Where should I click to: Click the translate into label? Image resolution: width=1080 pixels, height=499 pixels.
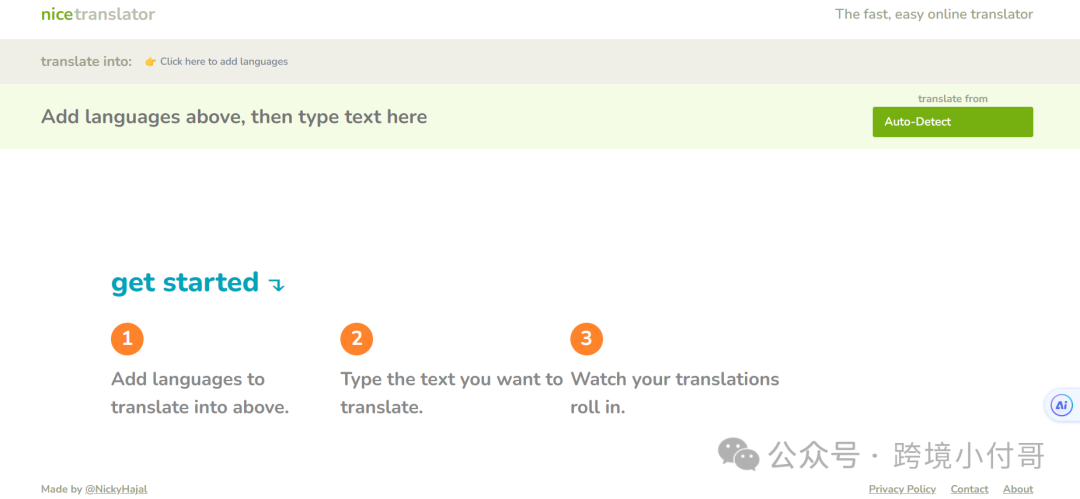click(86, 61)
